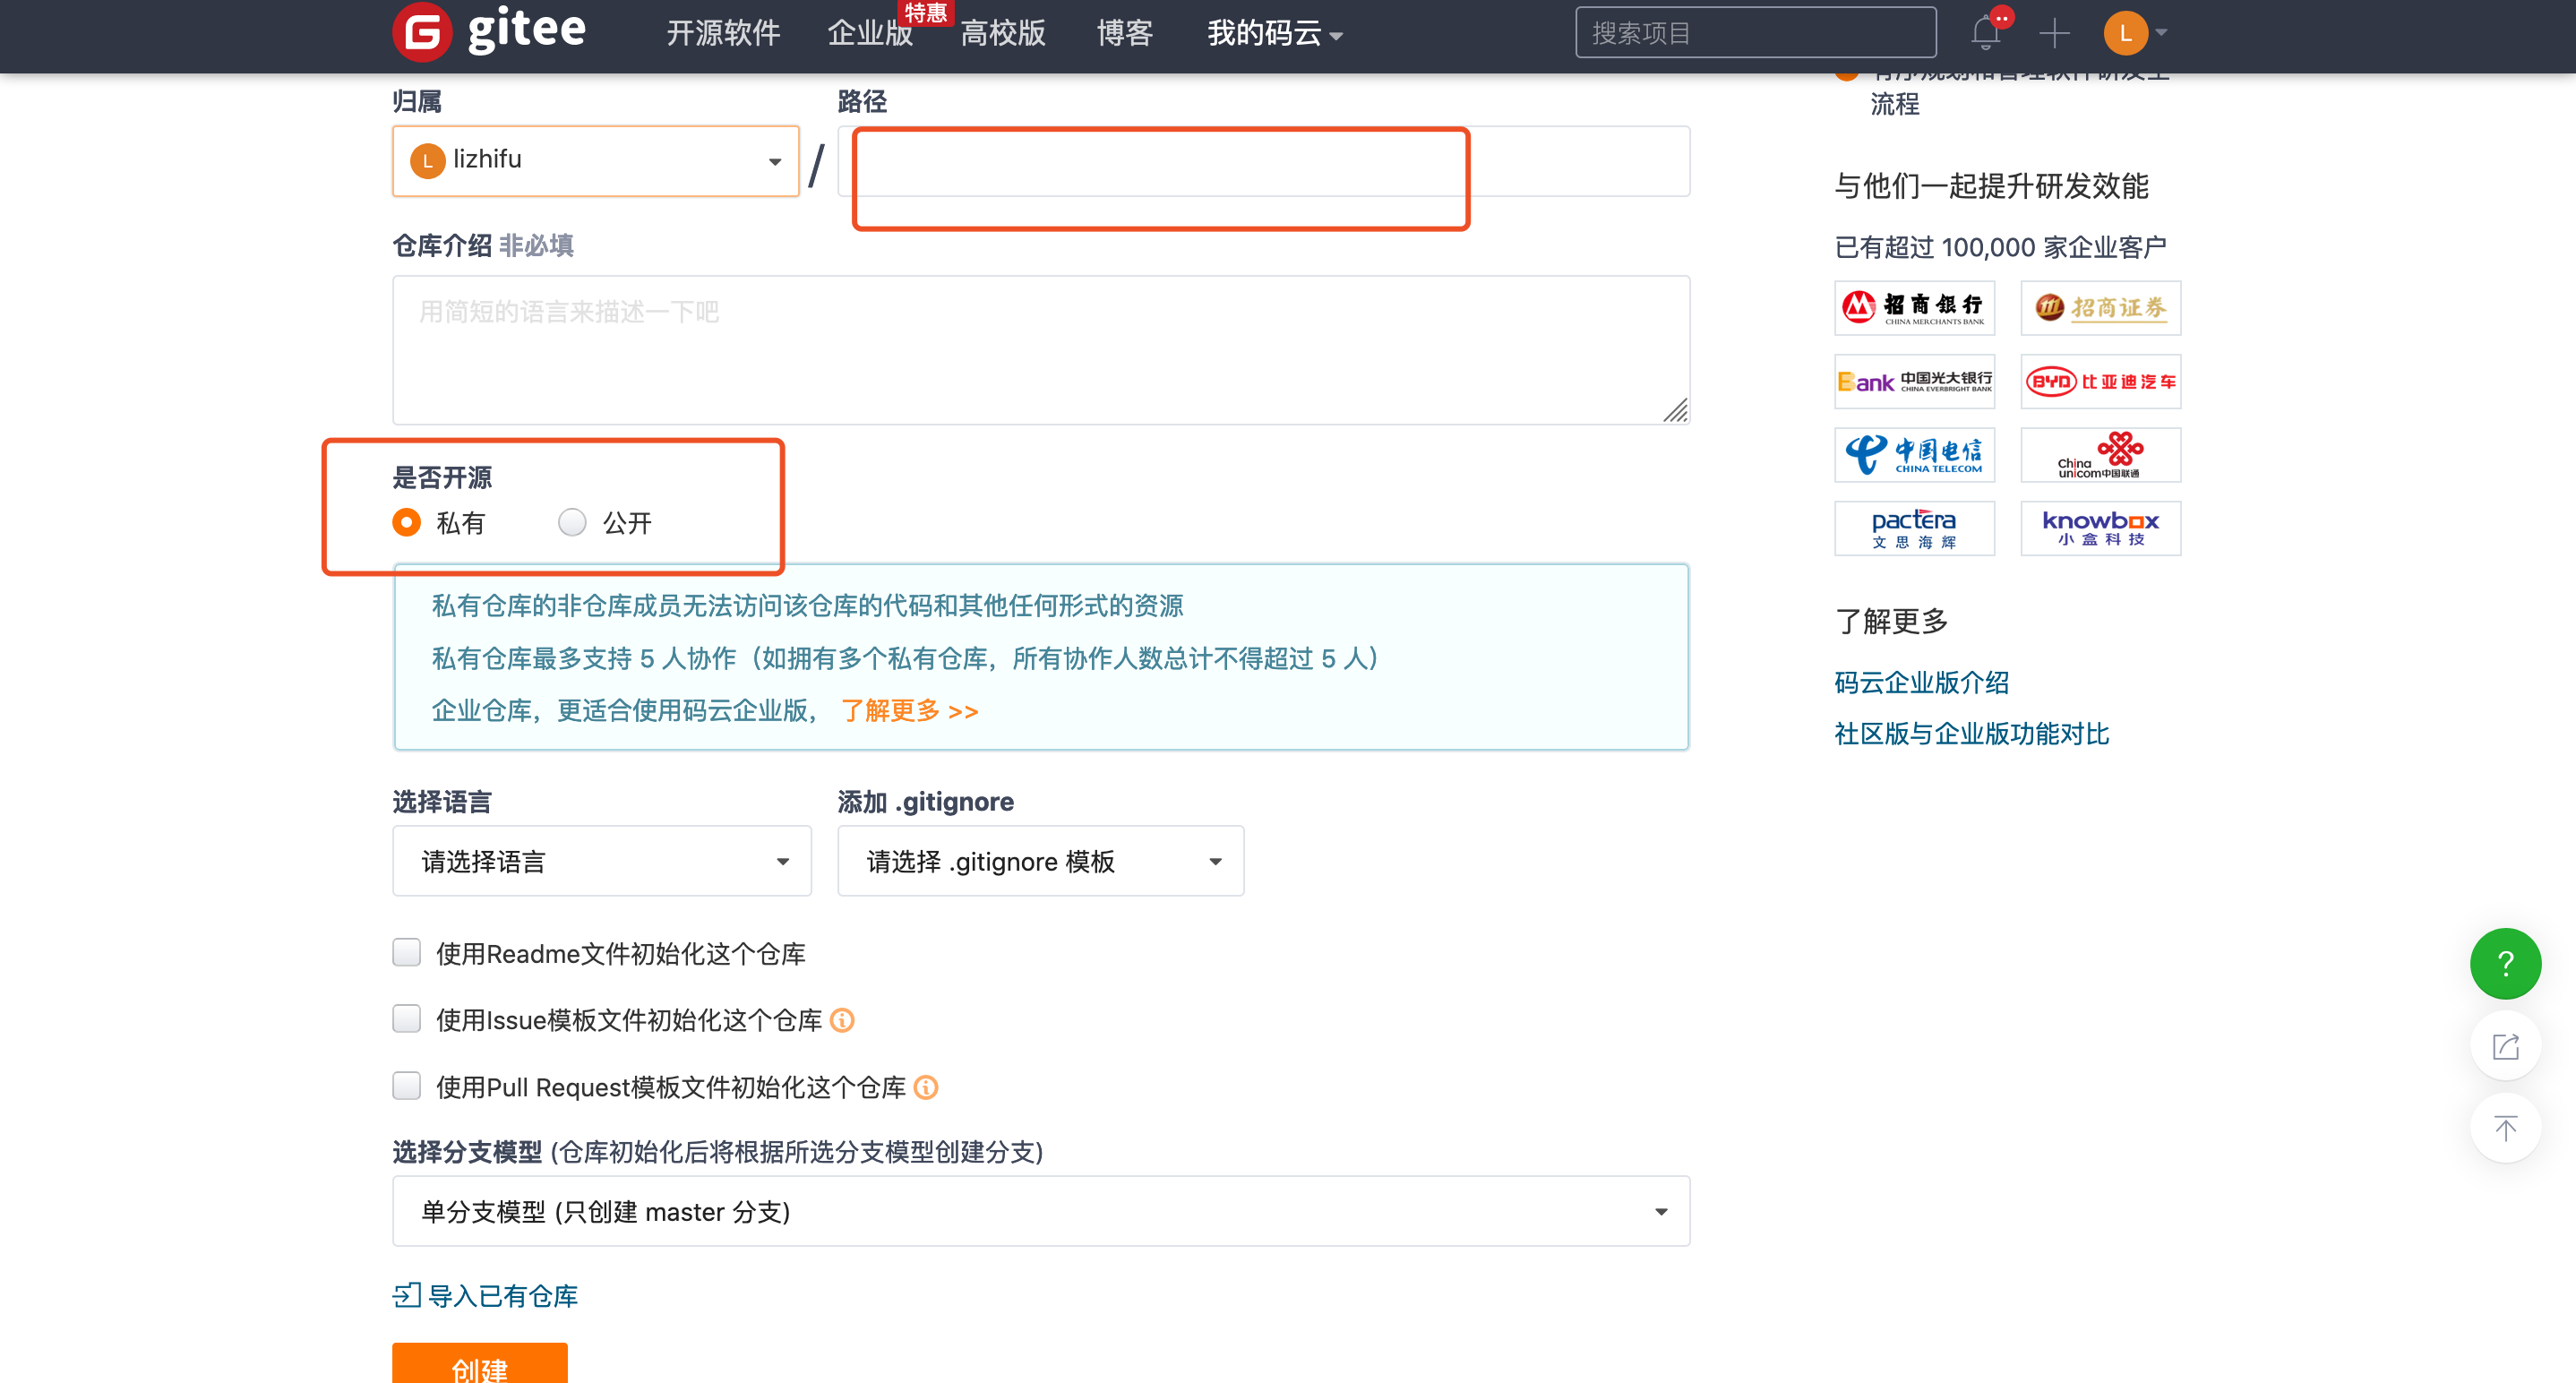Open the 请选择语言 dropdown
2576x1383 pixels.
[601, 861]
